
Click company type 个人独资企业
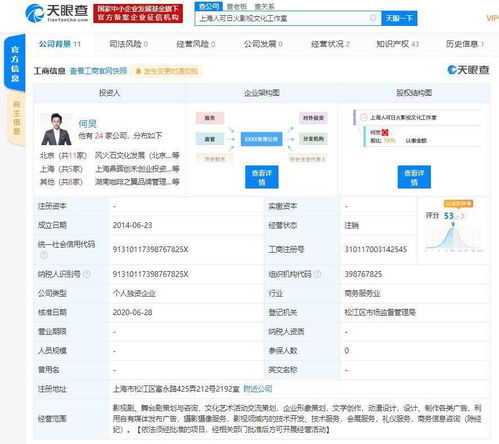coord(134,293)
